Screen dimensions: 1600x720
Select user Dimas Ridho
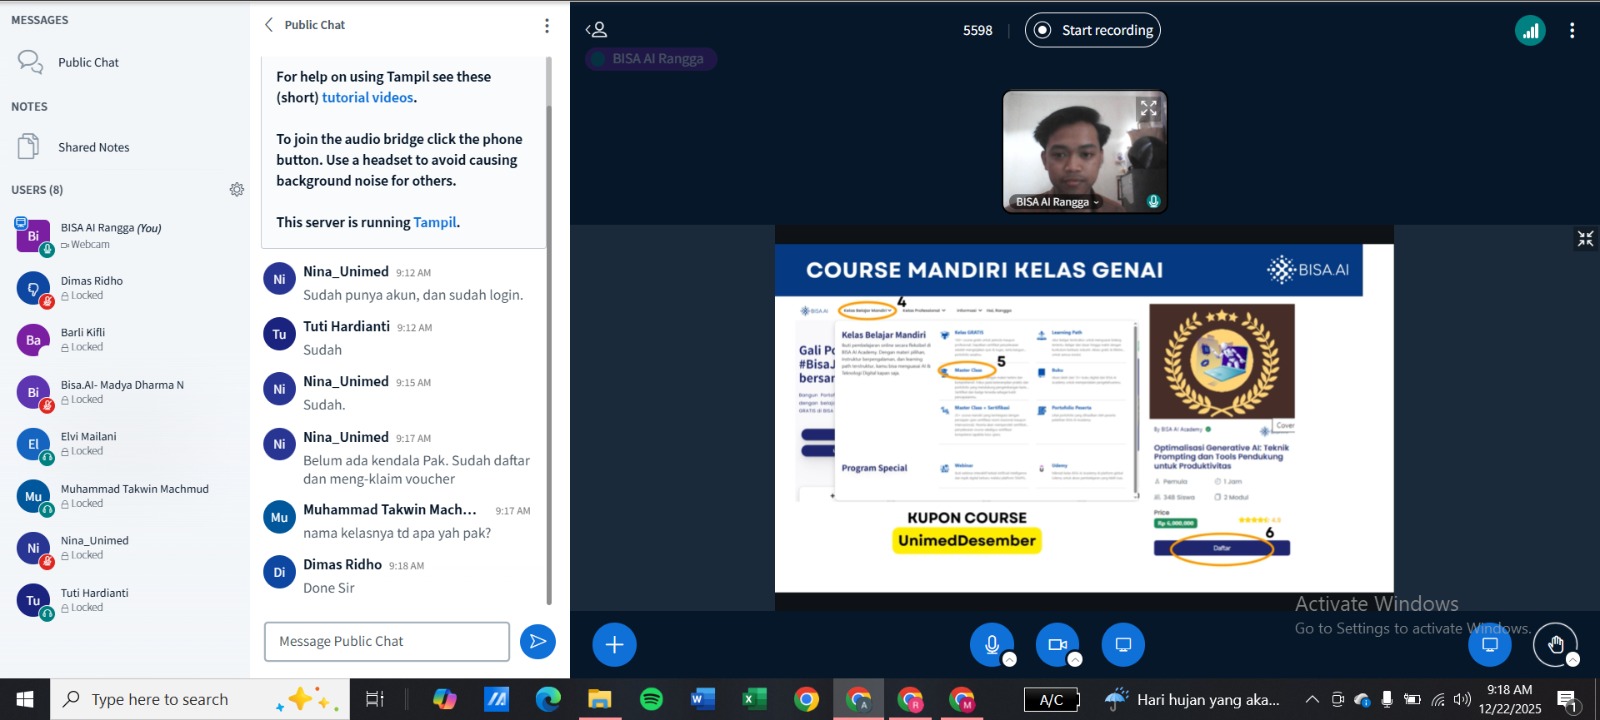pyautogui.click(x=125, y=288)
